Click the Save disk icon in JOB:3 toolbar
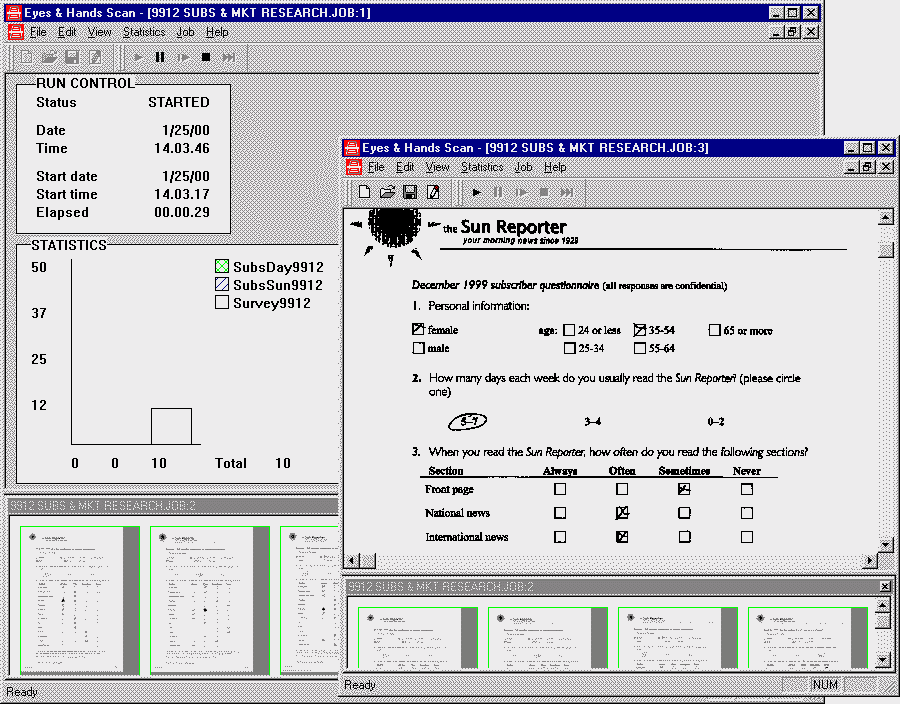Viewport: 900px width, 704px height. pos(410,192)
